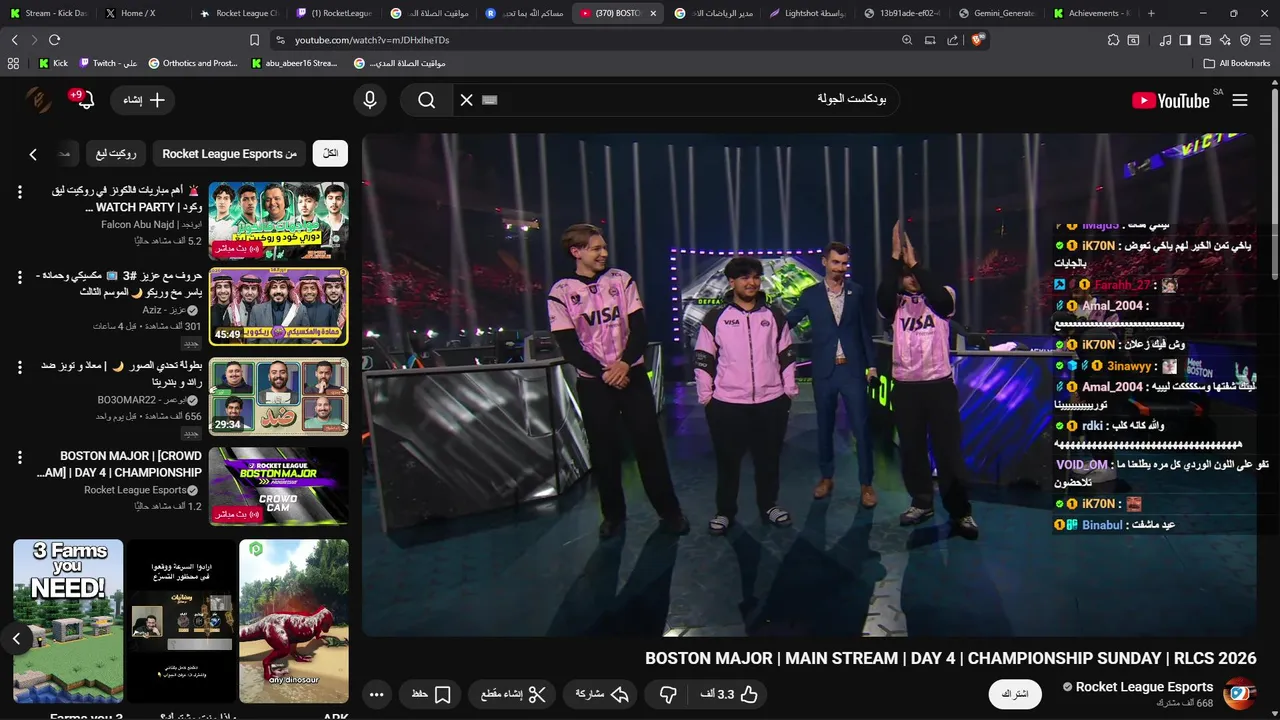Open the YouTube home logo
Viewport: 1280px width, 720px height.
tap(1171, 100)
